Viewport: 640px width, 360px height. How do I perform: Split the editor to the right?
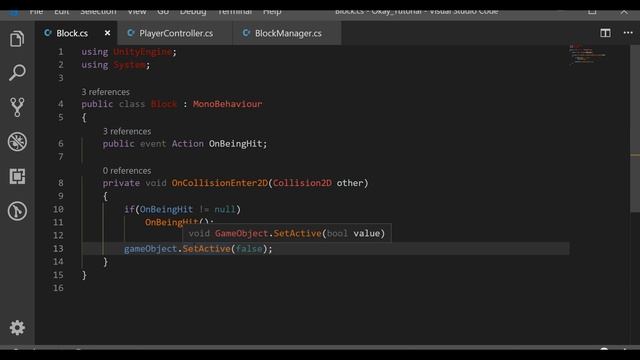click(x=605, y=33)
